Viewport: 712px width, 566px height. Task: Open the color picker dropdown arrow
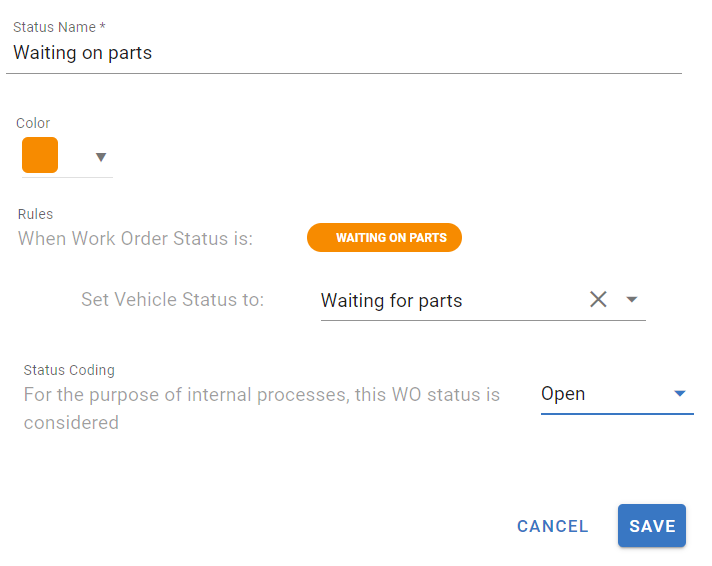100,157
